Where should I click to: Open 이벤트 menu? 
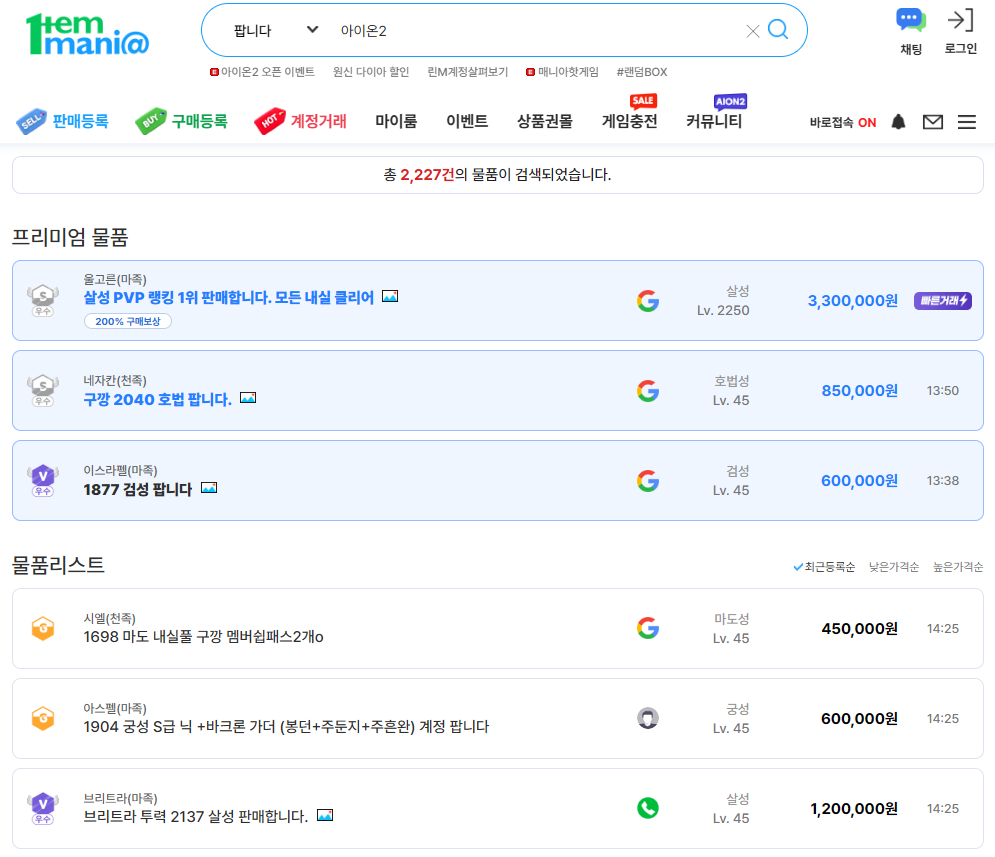(x=467, y=121)
